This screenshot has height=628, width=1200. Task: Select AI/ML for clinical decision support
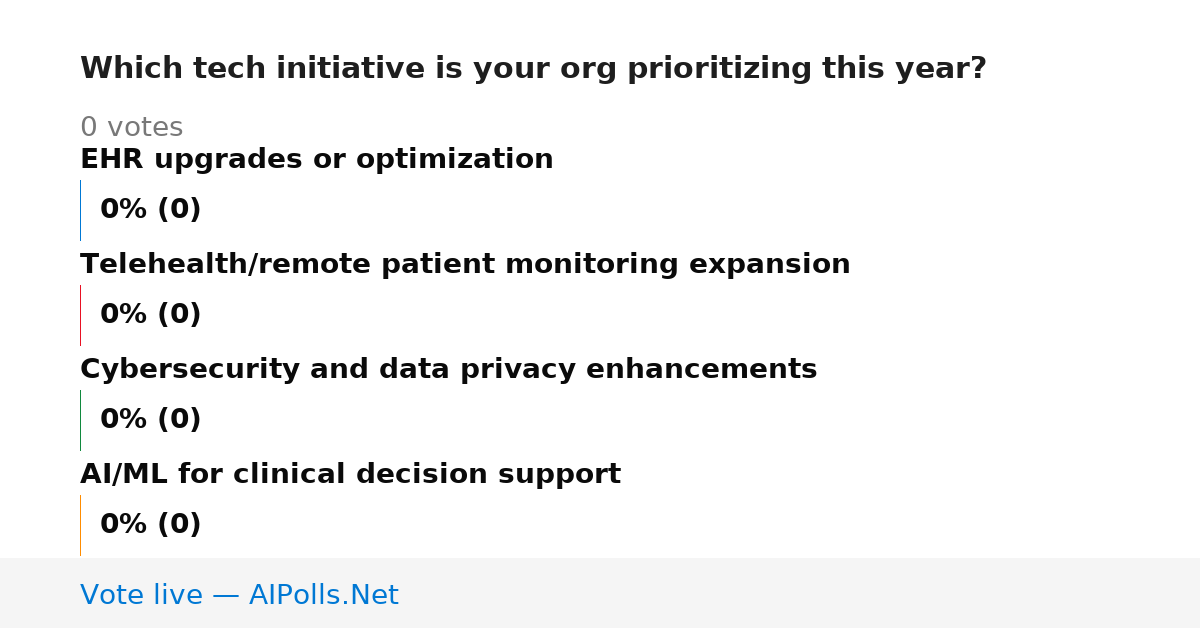click(x=350, y=475)
